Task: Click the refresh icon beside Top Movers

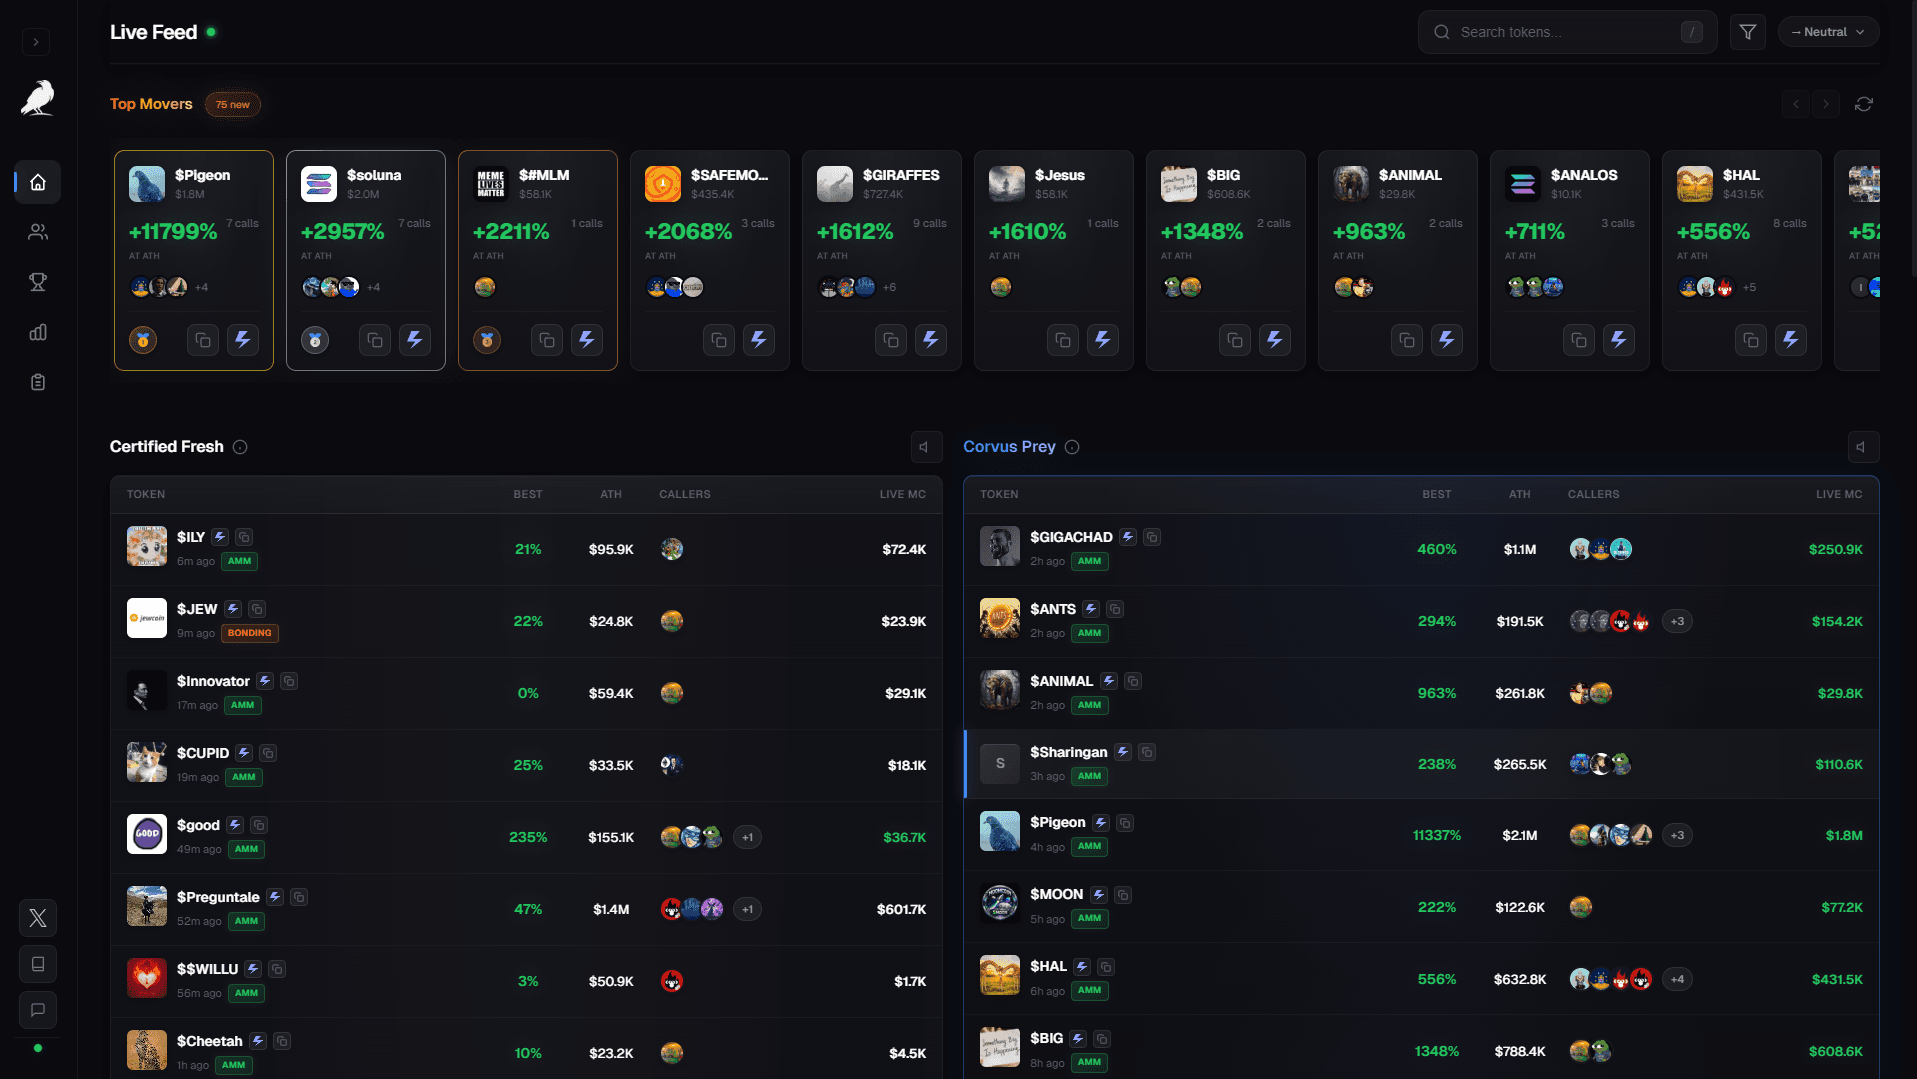Action: [1864, 104]
